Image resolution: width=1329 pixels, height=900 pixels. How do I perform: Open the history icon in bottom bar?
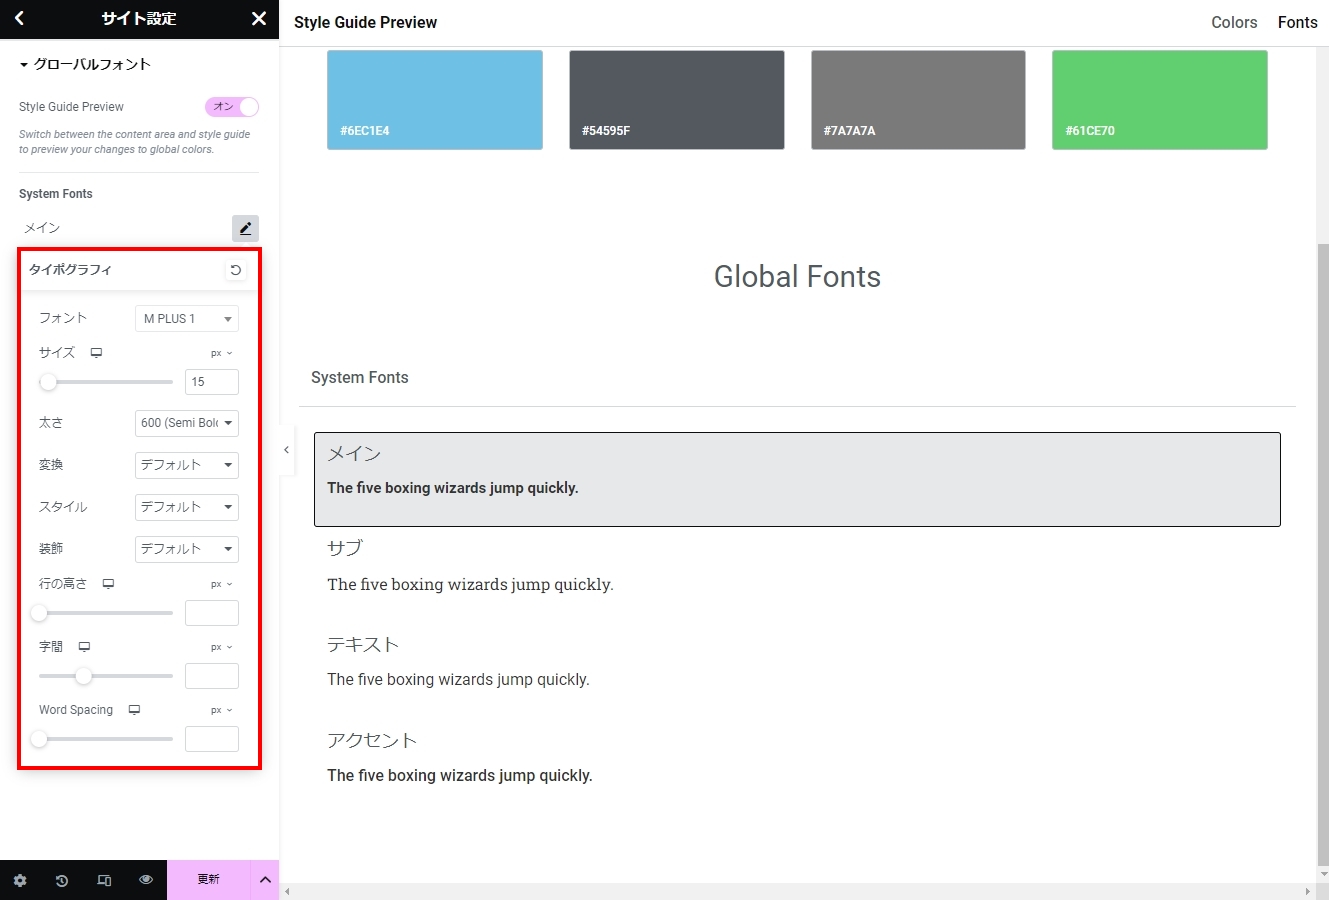click(62, 880)
